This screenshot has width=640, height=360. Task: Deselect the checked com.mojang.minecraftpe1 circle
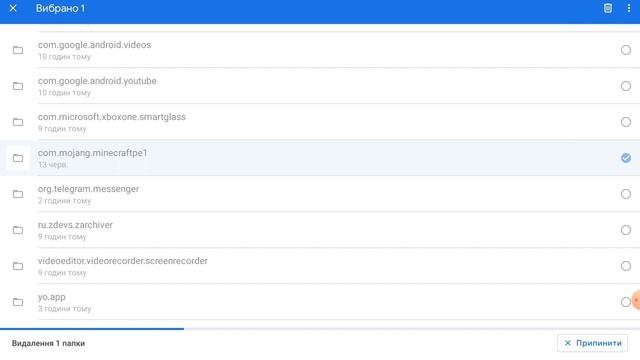(x=626, y=158)
